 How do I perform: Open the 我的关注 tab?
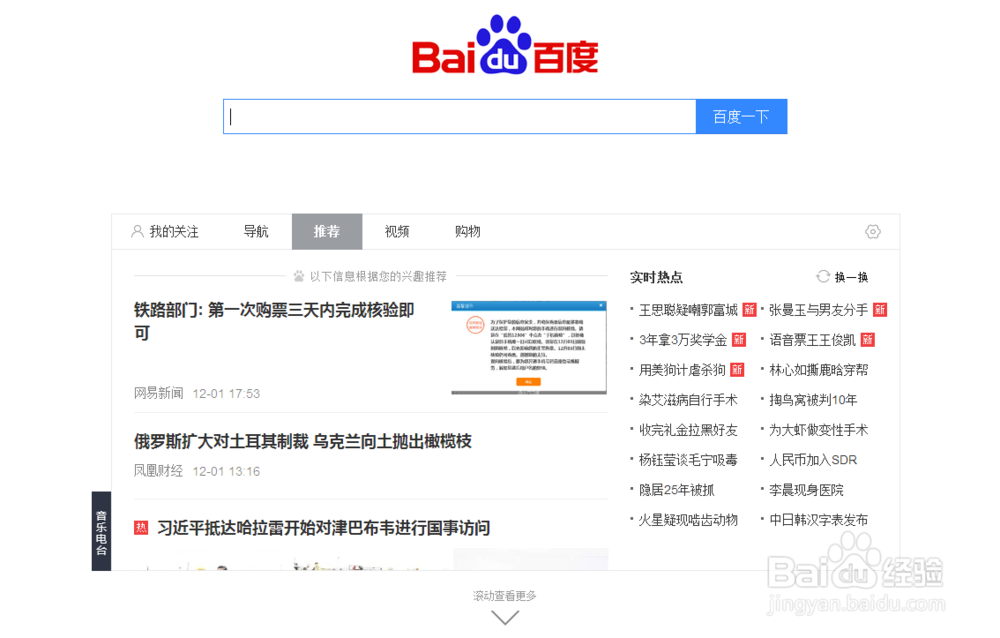click(165, 232)
